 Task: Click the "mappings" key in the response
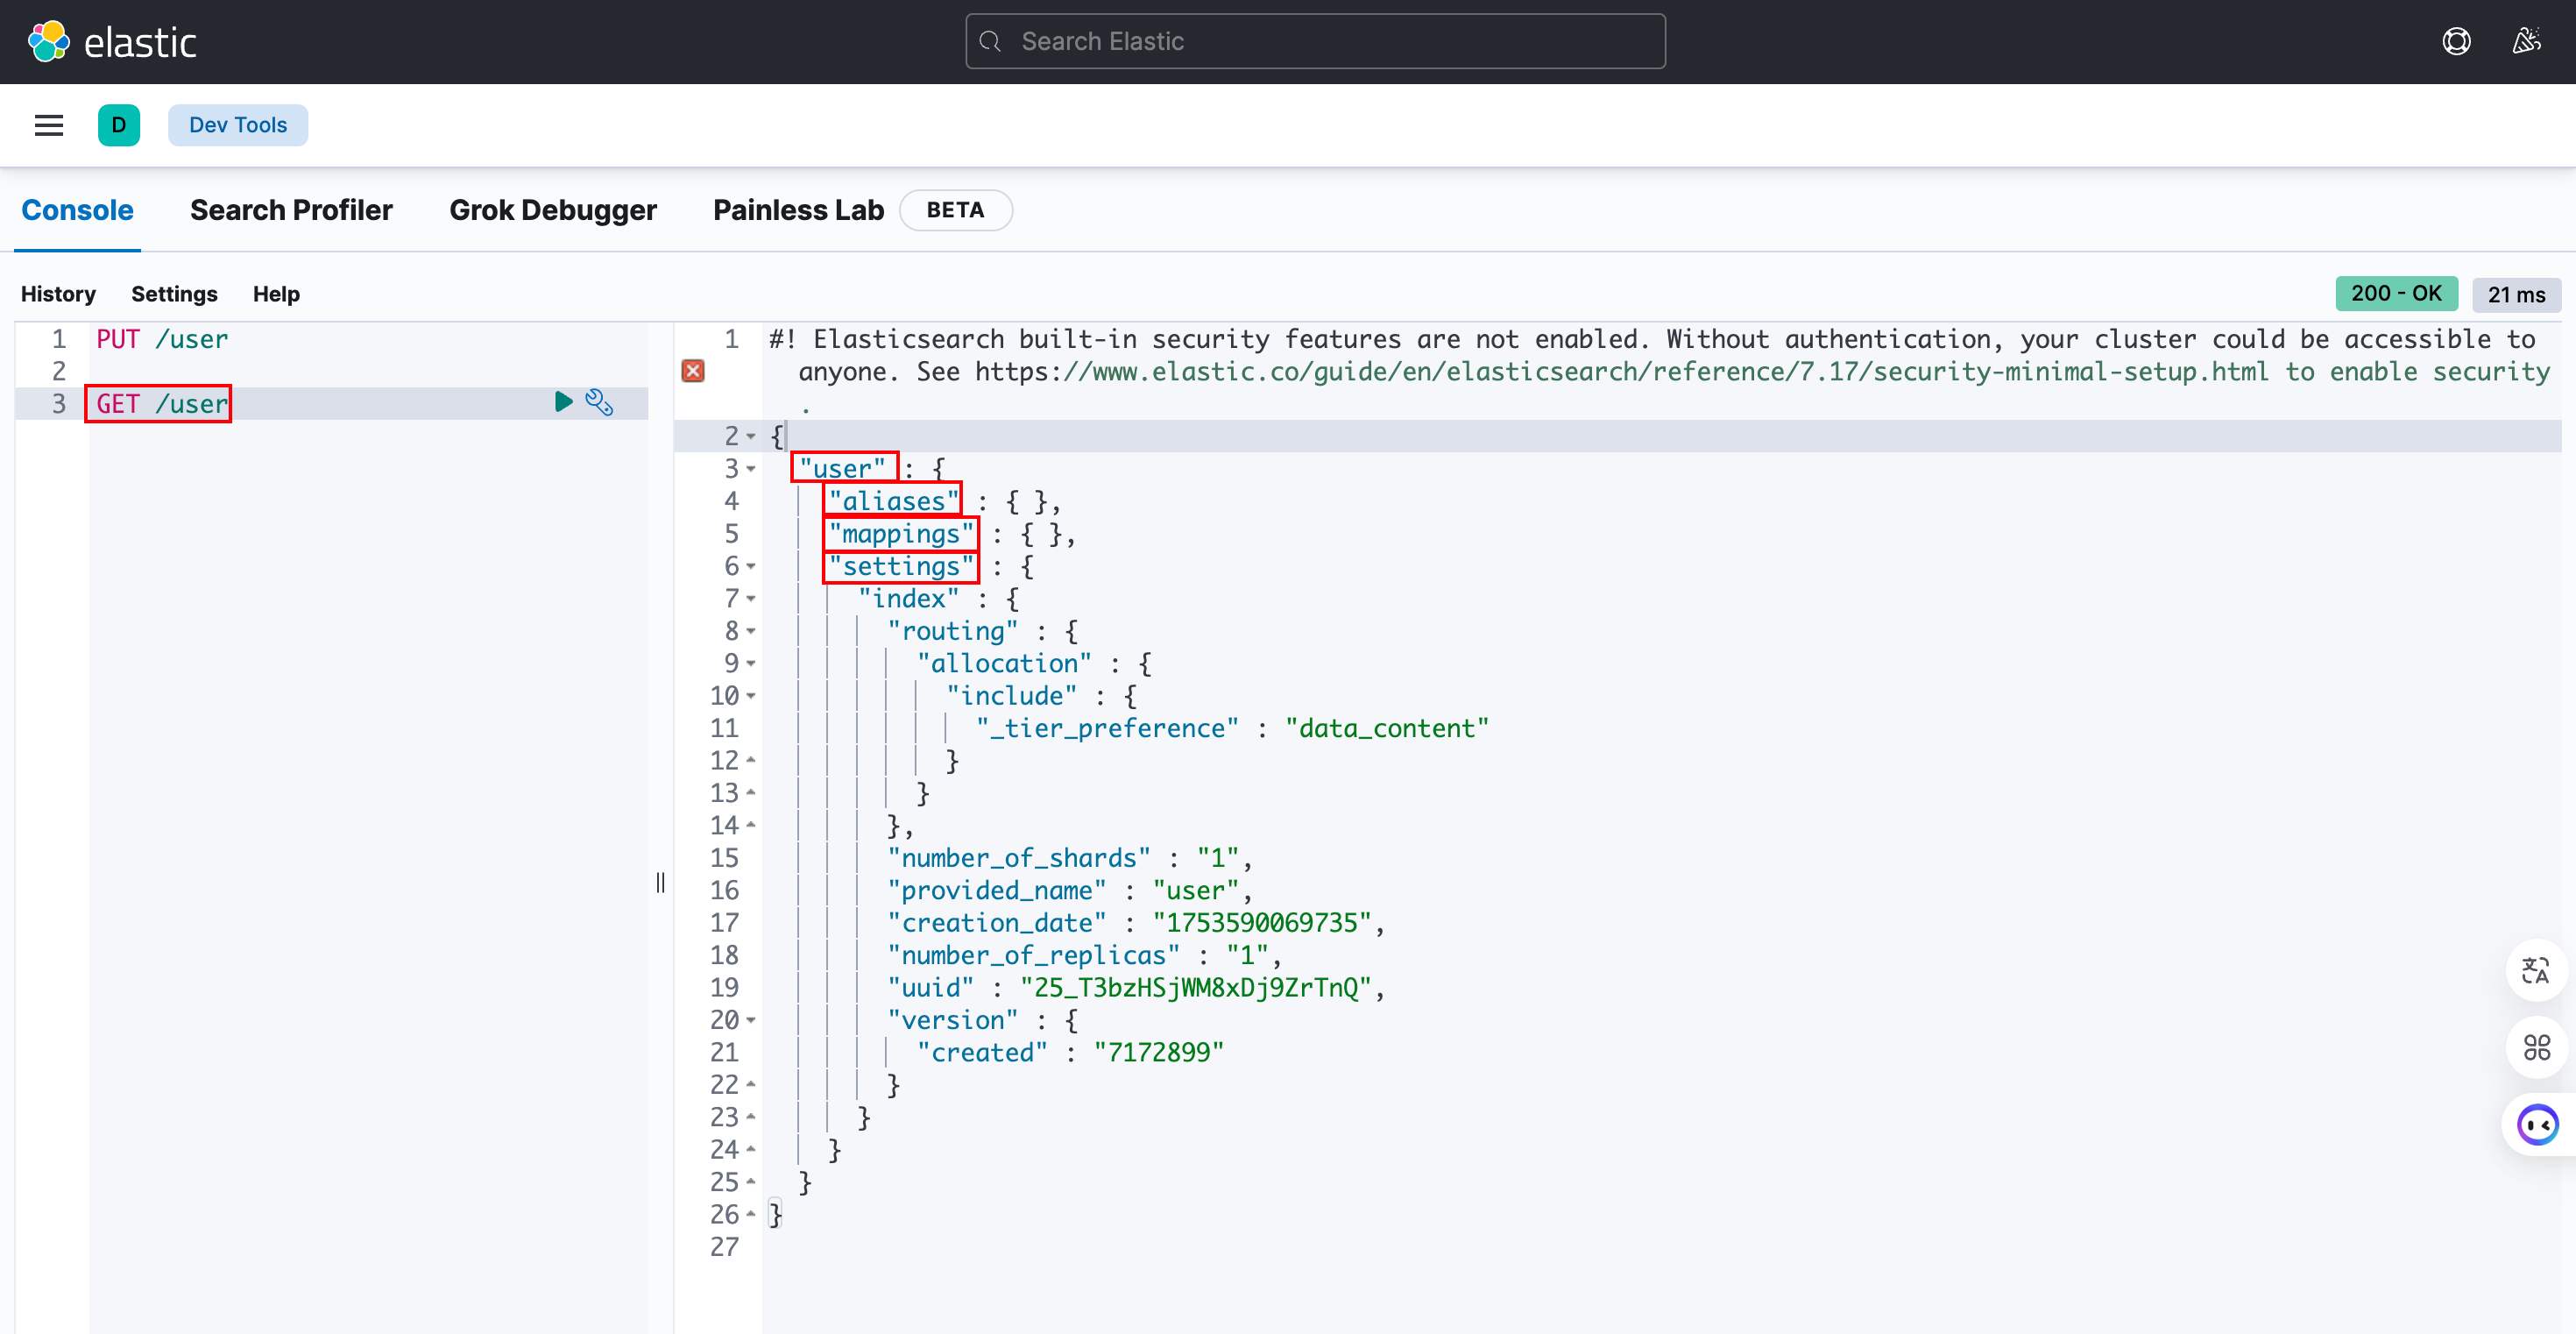pyautogui.click(x=901, y=534)
